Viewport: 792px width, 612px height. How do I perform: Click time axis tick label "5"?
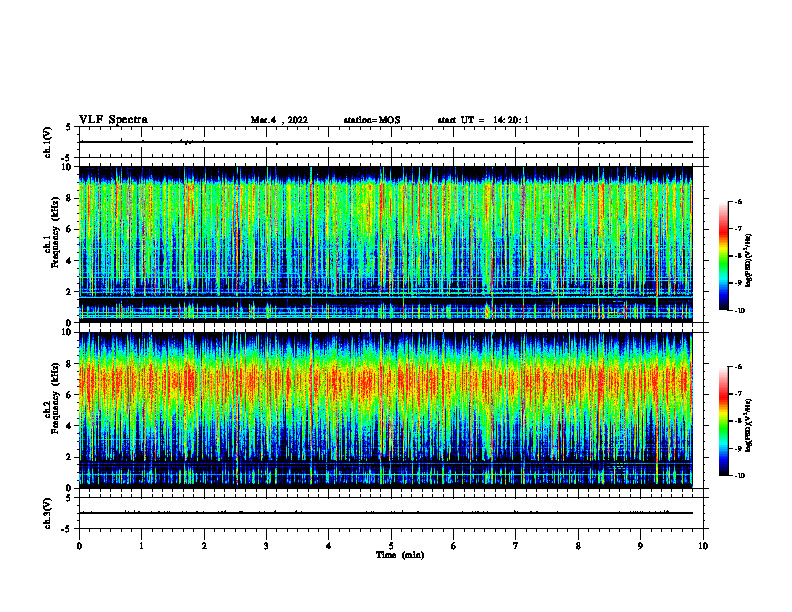coord(391,546)
